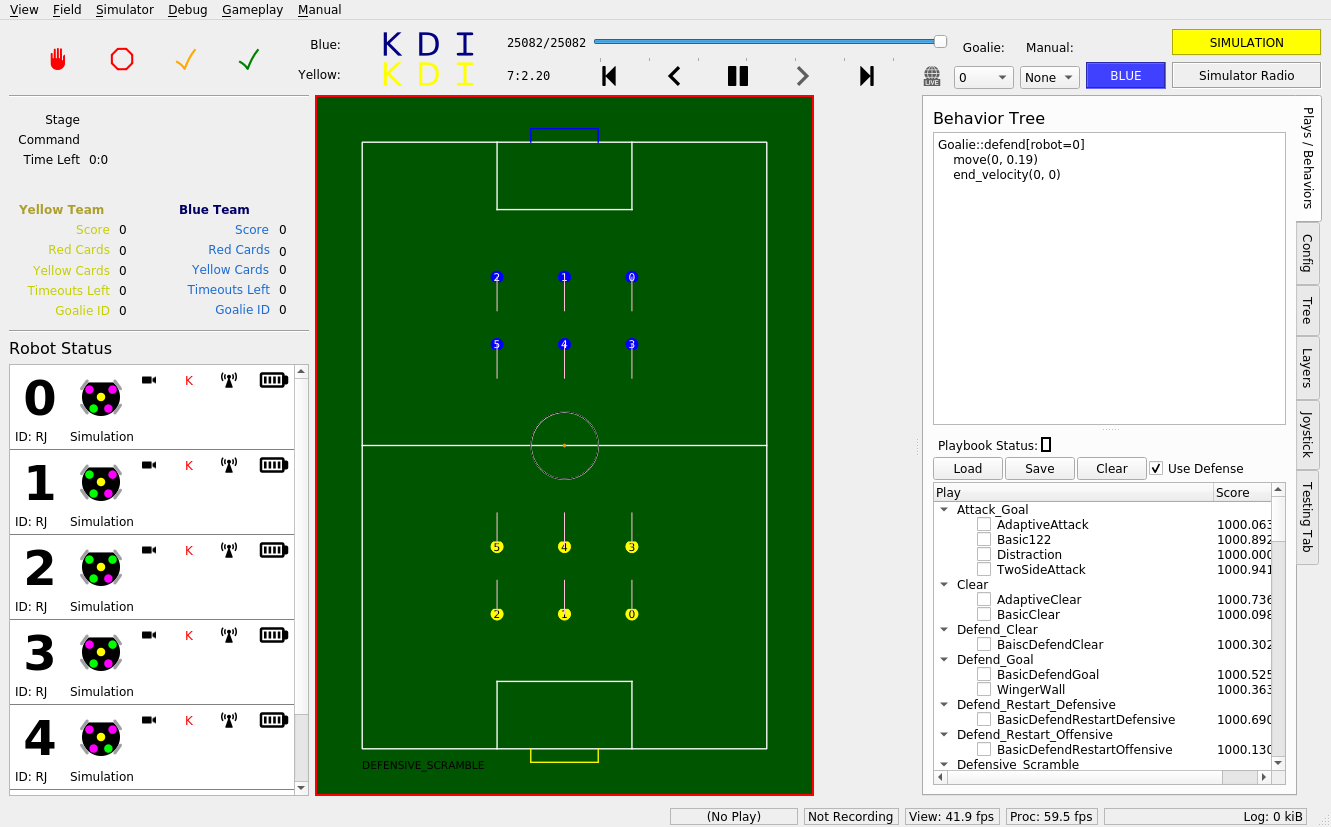Image resolution: width=1331 pixels, height=827 pixels.
Task: Collapse the Attack_Goal play group
Action: [x=944, y=509]
